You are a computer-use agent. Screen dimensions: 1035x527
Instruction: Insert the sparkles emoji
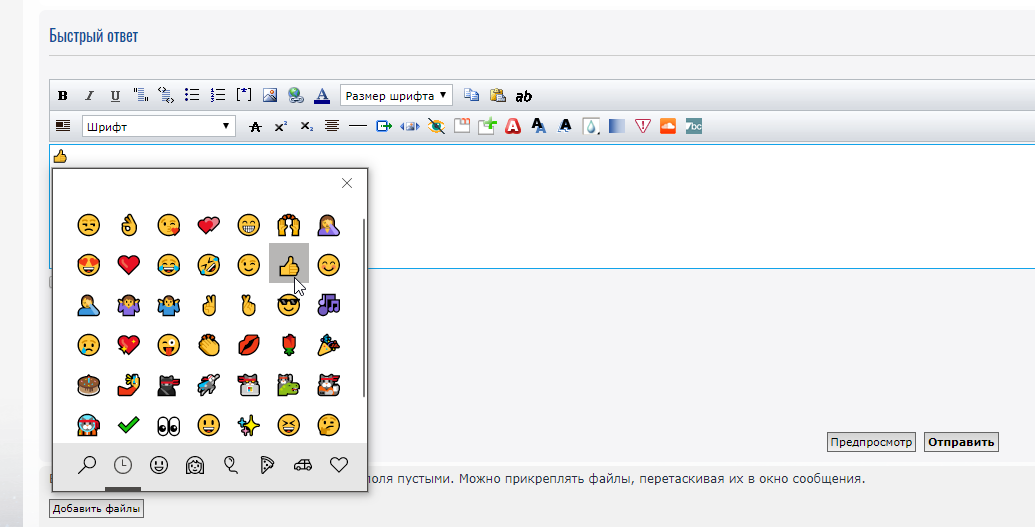pyautogui.click(x=249, y=425)
